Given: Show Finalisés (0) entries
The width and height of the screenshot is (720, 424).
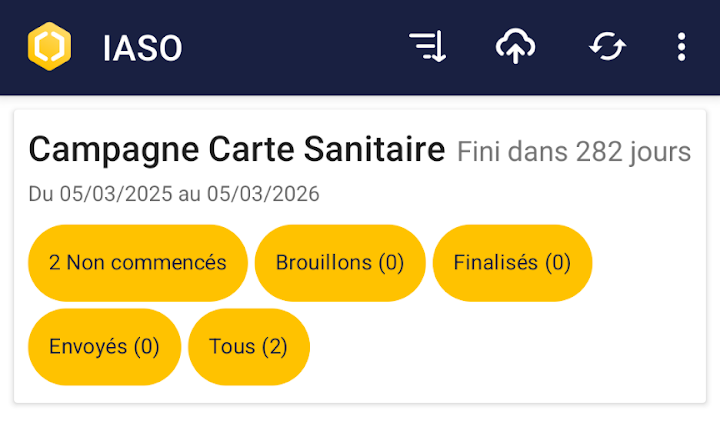Looking at the screenshot, I should [512, 263].
